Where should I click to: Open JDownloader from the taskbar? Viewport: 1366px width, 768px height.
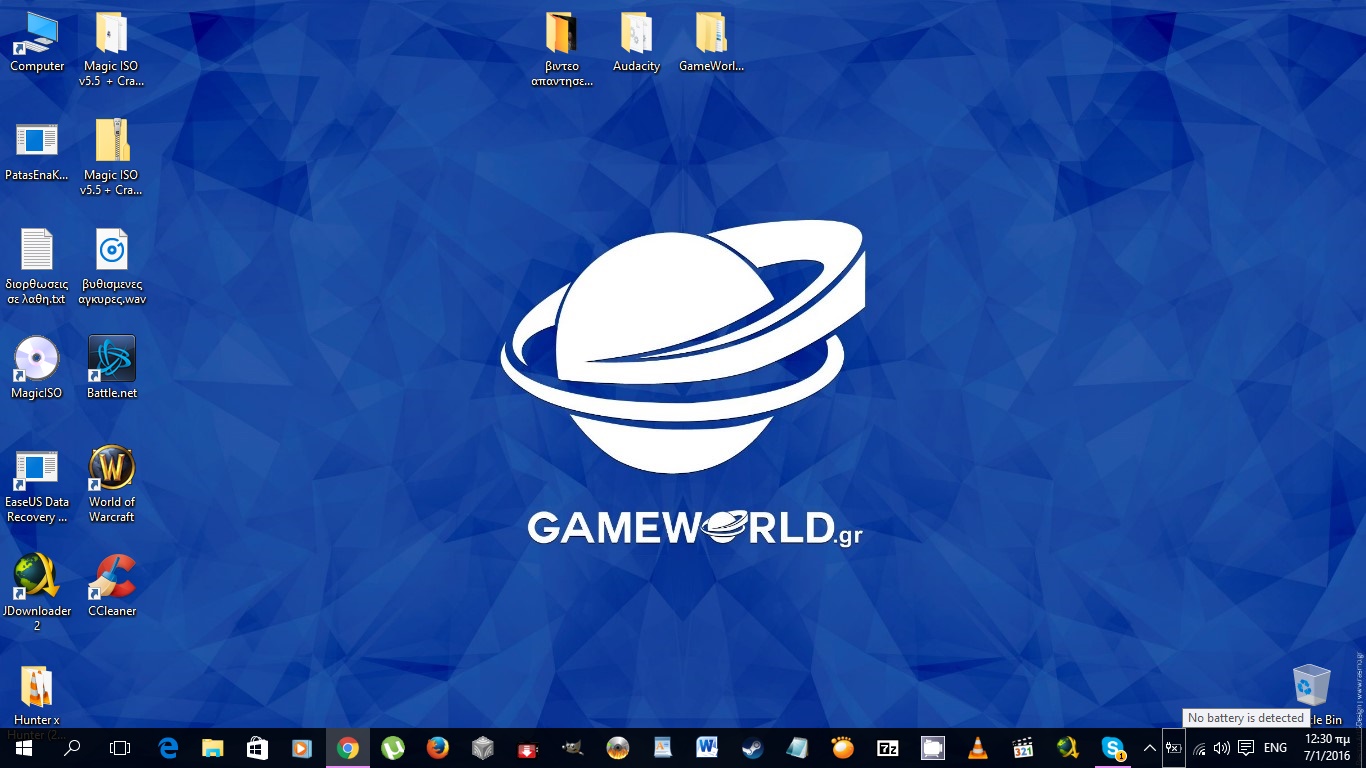(x=1067, y=748)
